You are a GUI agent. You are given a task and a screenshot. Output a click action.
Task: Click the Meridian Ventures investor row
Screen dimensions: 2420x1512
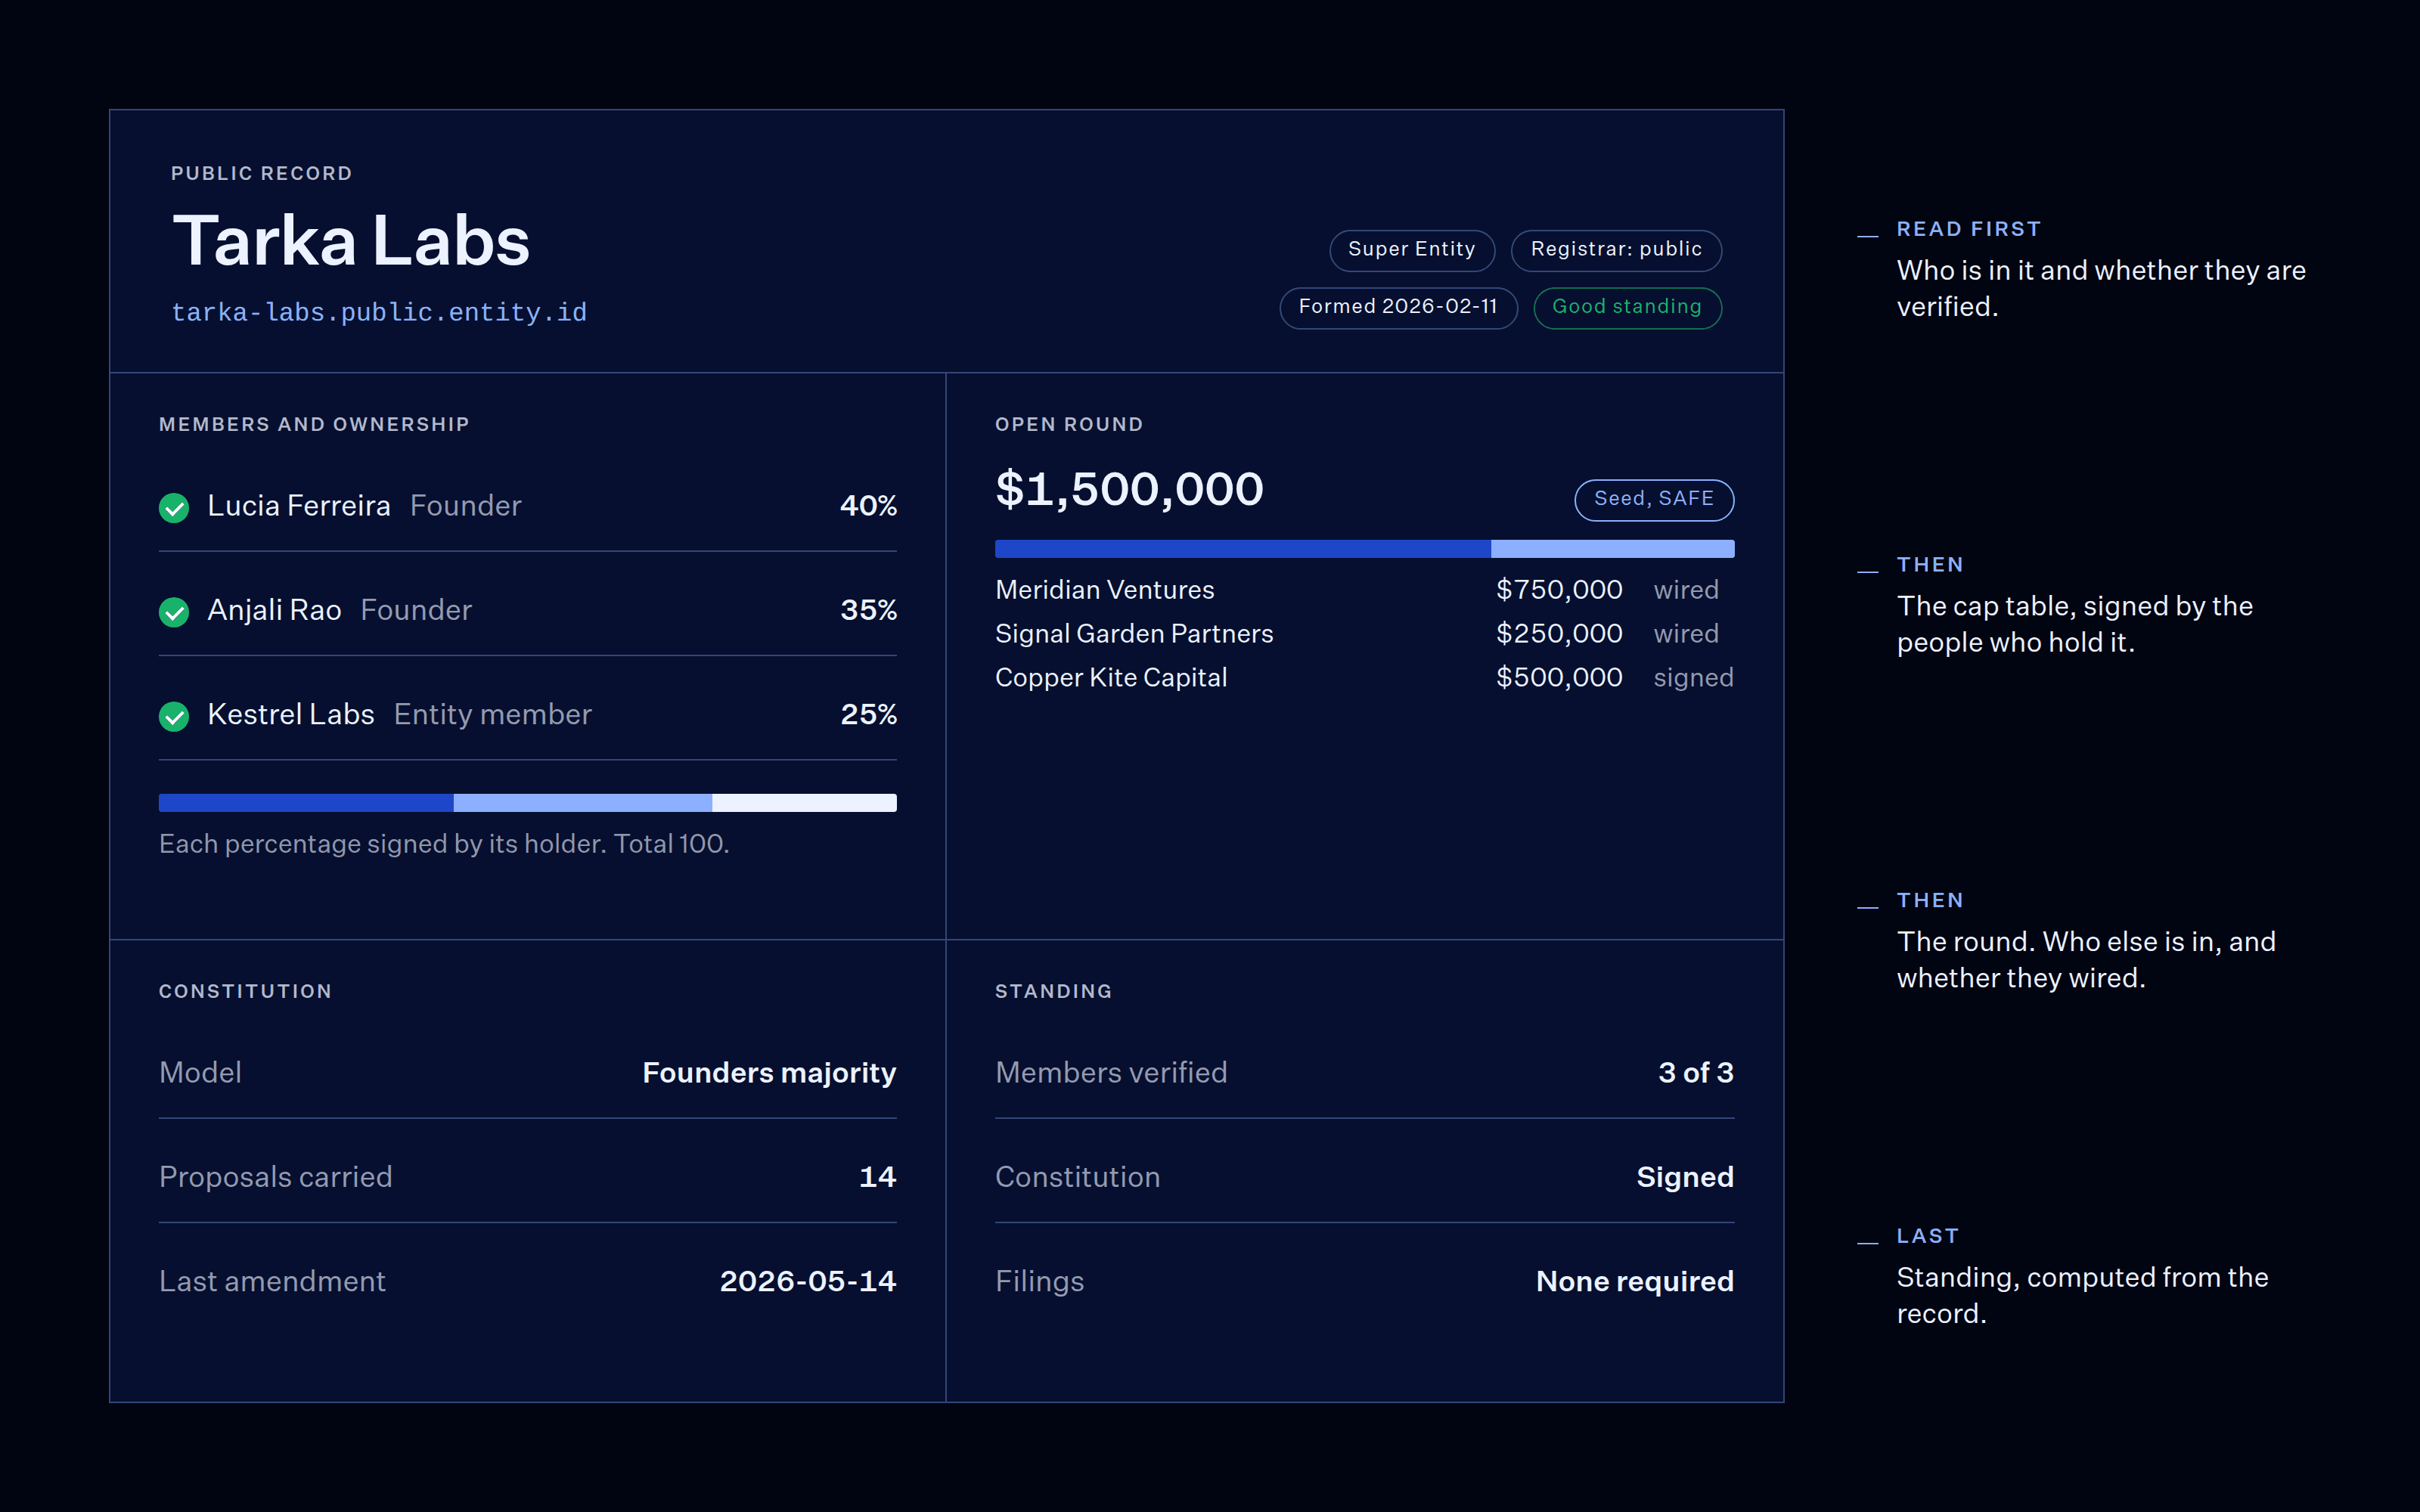tap(1364, 590)
